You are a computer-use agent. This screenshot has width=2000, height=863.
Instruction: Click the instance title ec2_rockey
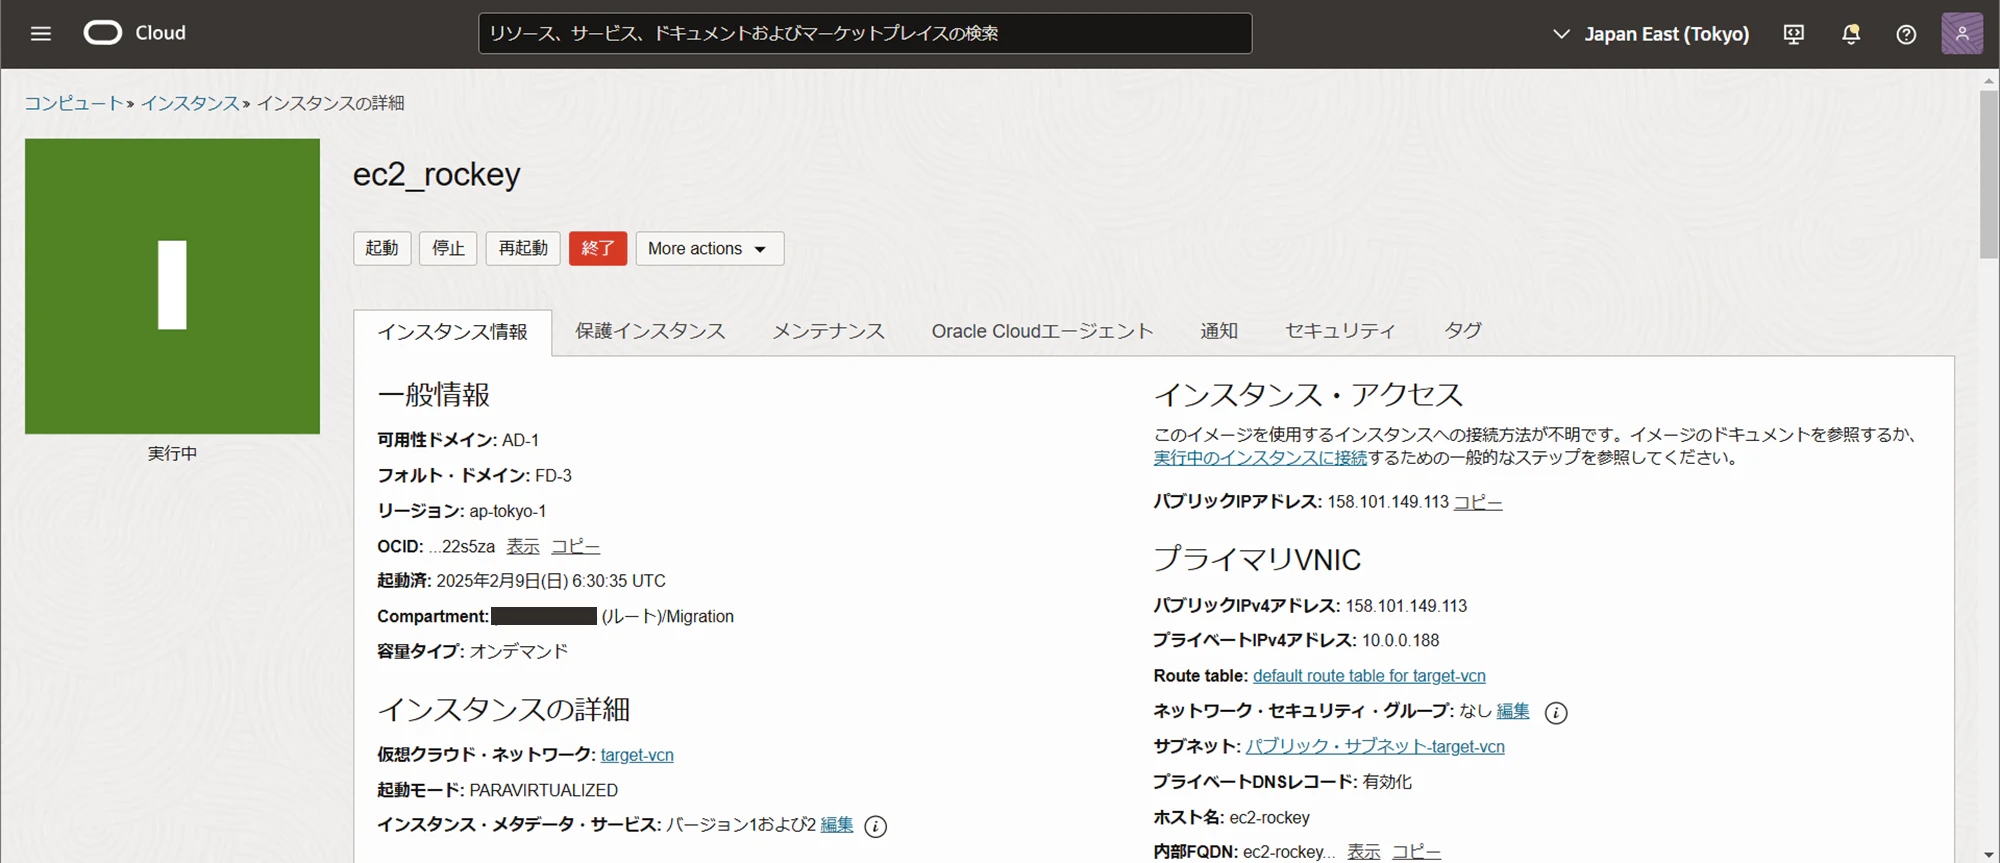[x=436, y=174]
